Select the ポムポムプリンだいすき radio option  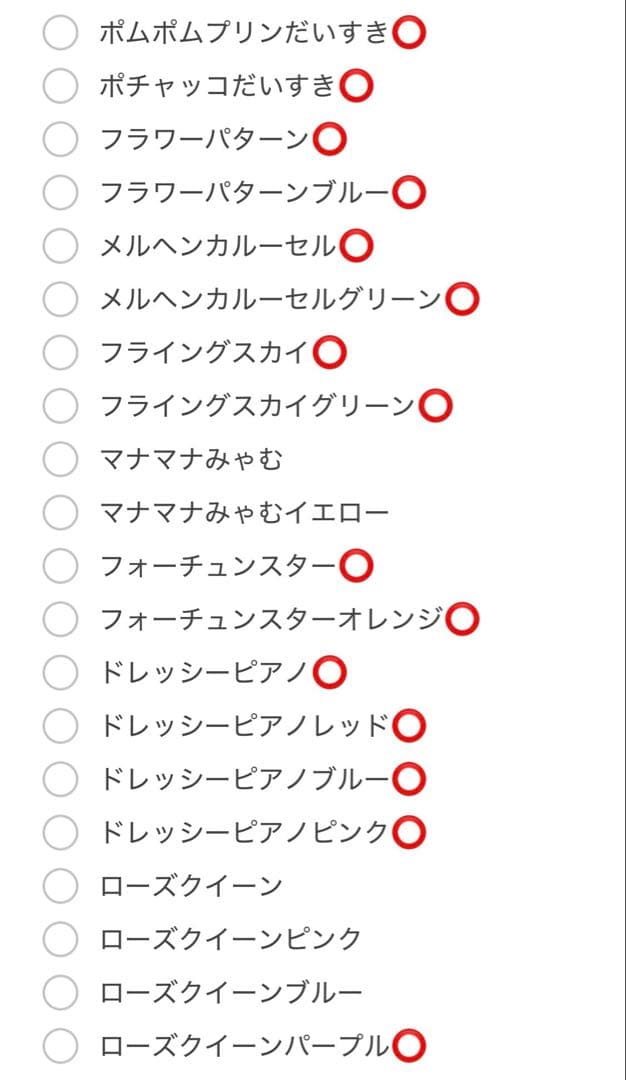point(59,31)
